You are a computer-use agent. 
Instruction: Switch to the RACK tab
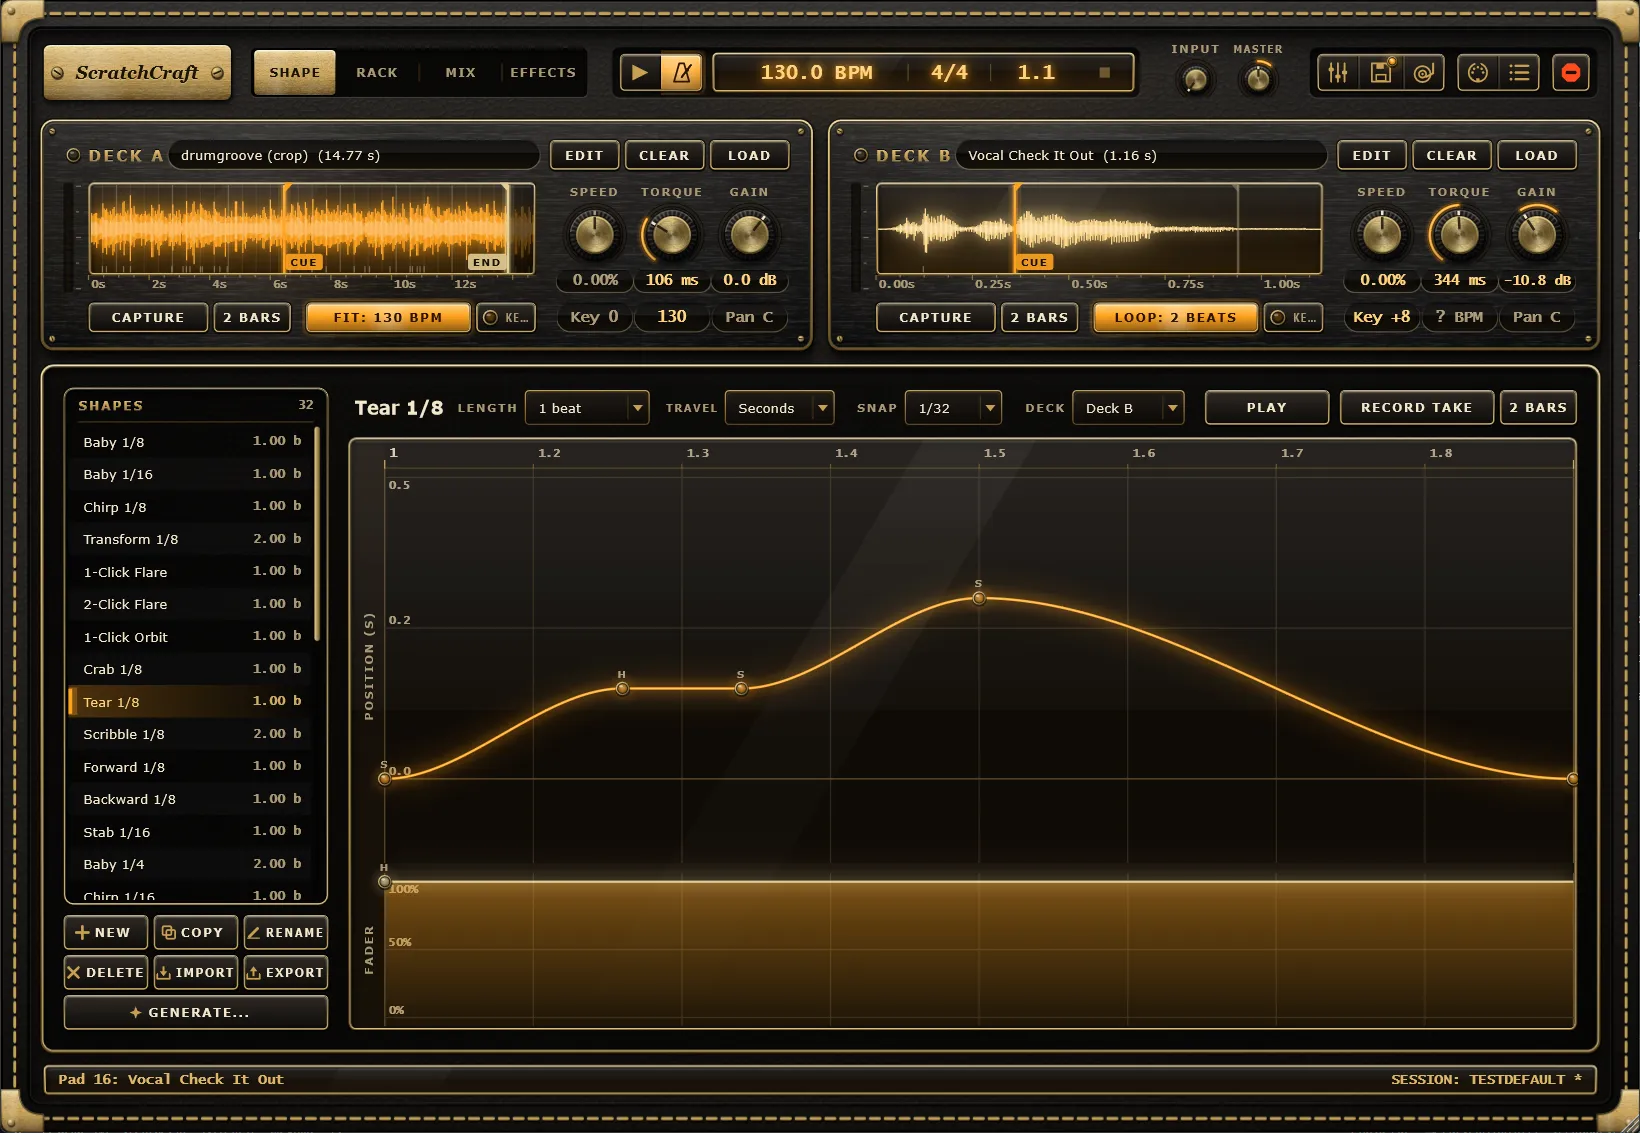pyautogui.click(x=377, y=73)
